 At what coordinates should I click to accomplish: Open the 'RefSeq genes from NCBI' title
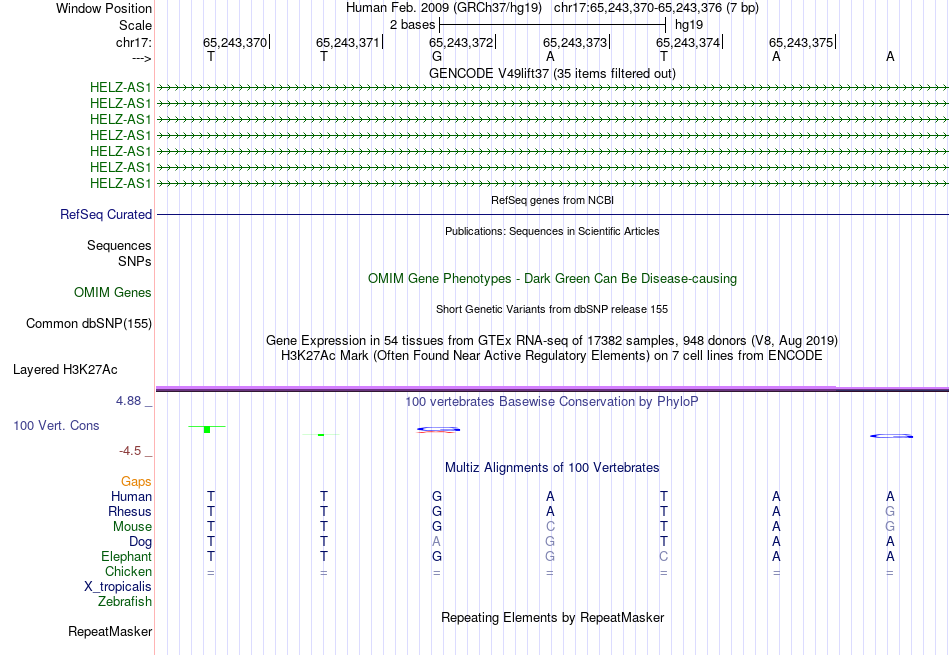(x=552, y=200)
